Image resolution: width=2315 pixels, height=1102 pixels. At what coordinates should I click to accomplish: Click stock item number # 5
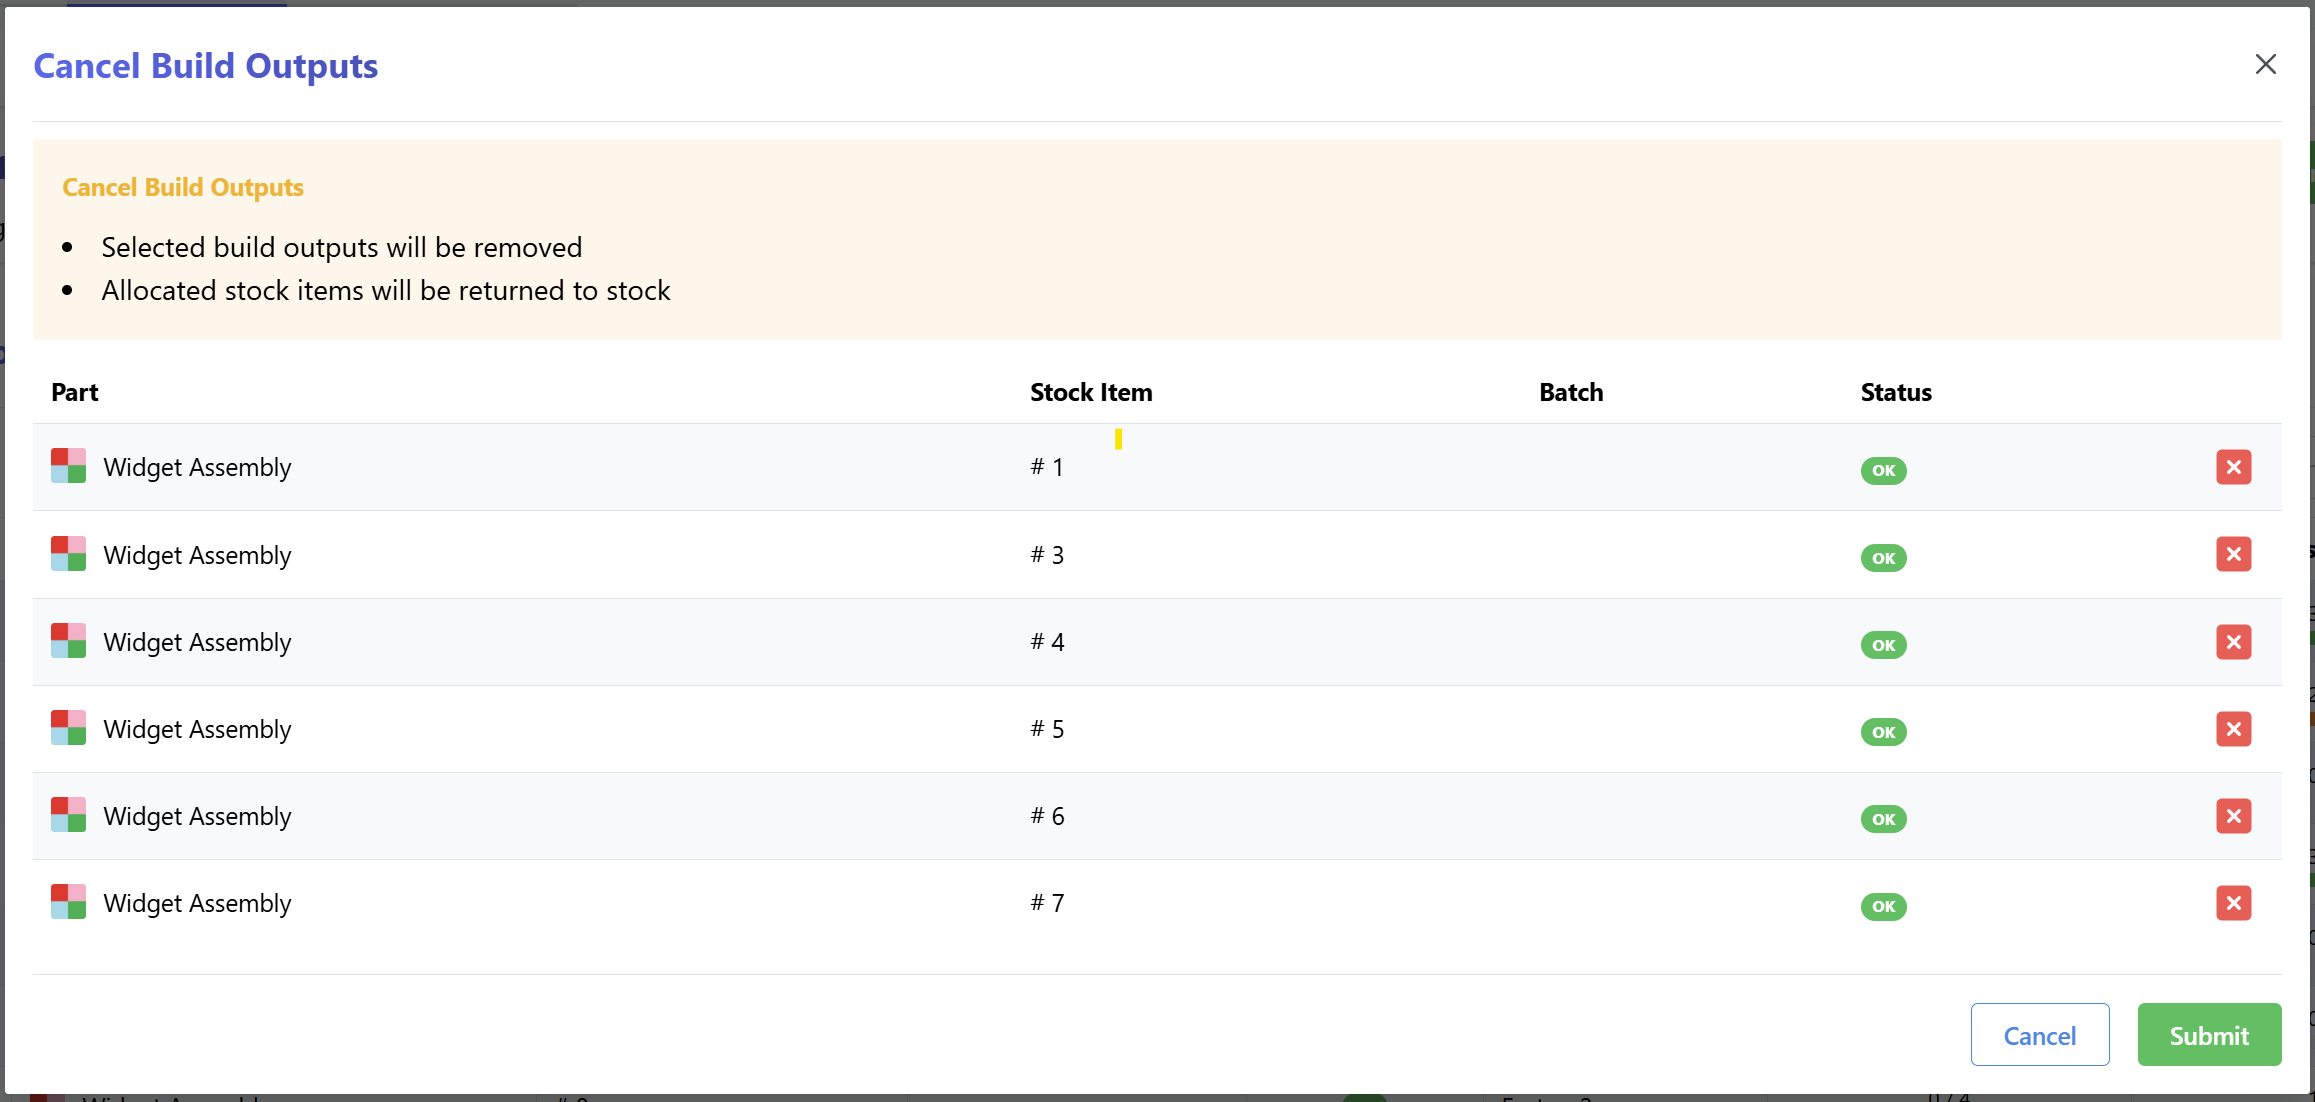1047,729
